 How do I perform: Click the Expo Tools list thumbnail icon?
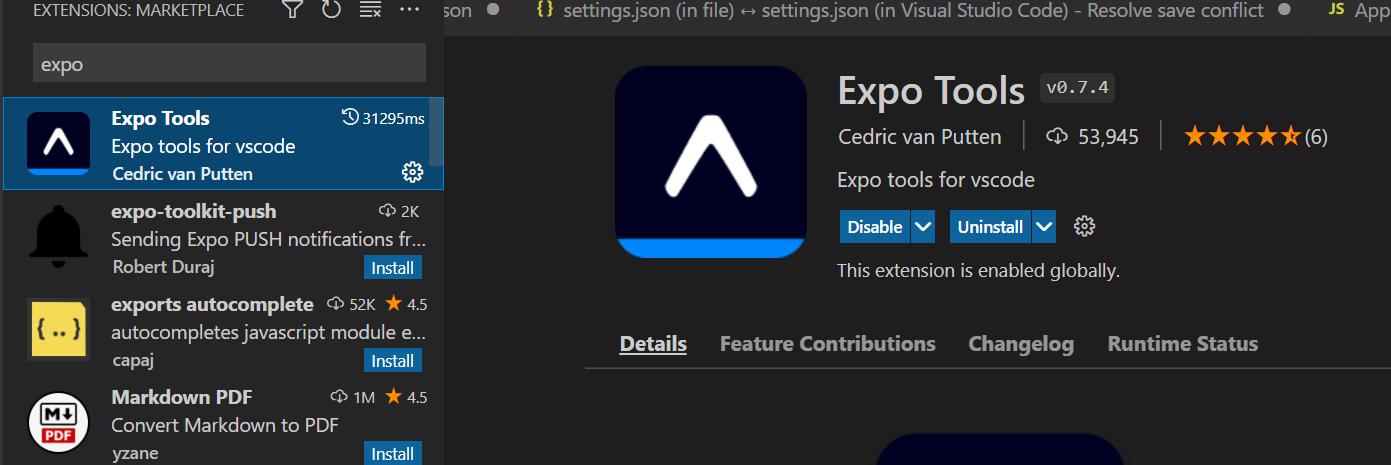[58, 144]
